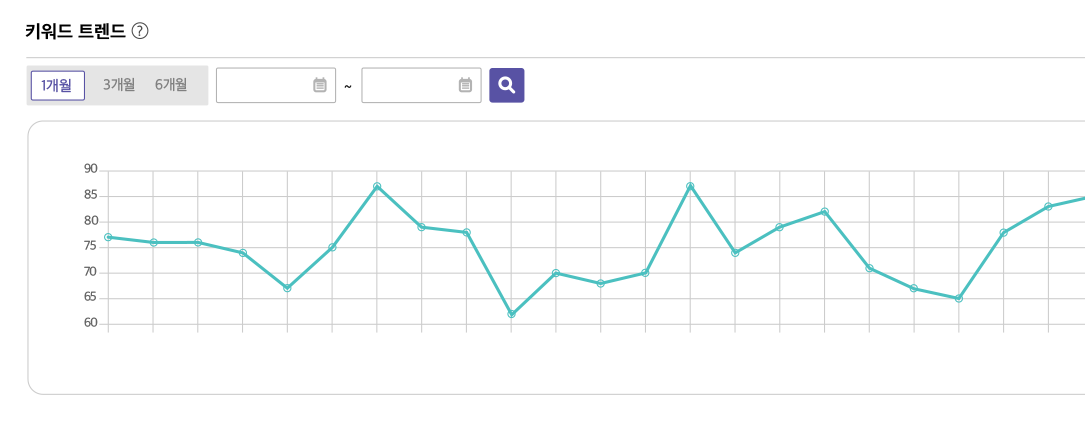Click the purple magnifier search button
Image resolution: width=1085 pixels, height=425 pixels.
[506, 85]
